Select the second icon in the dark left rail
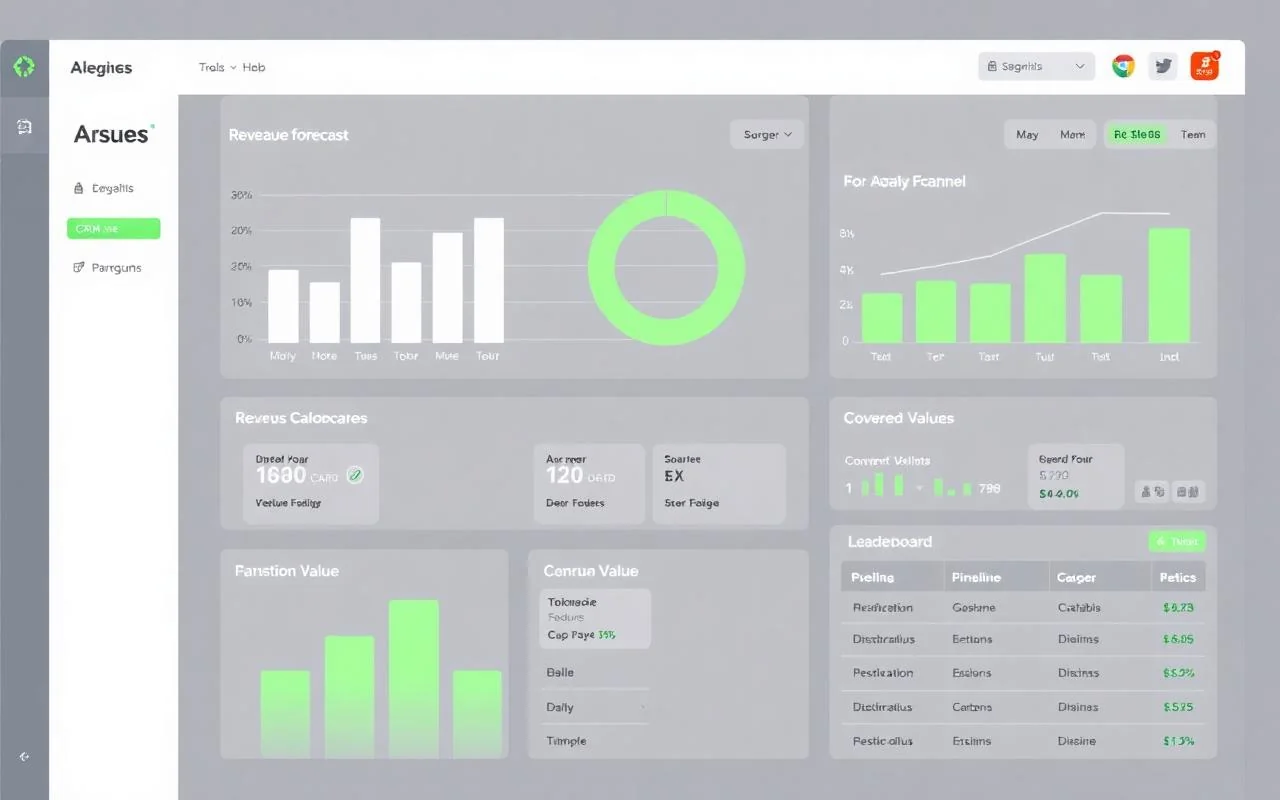The image size is (1280, 800). click(x=24, y=126)
